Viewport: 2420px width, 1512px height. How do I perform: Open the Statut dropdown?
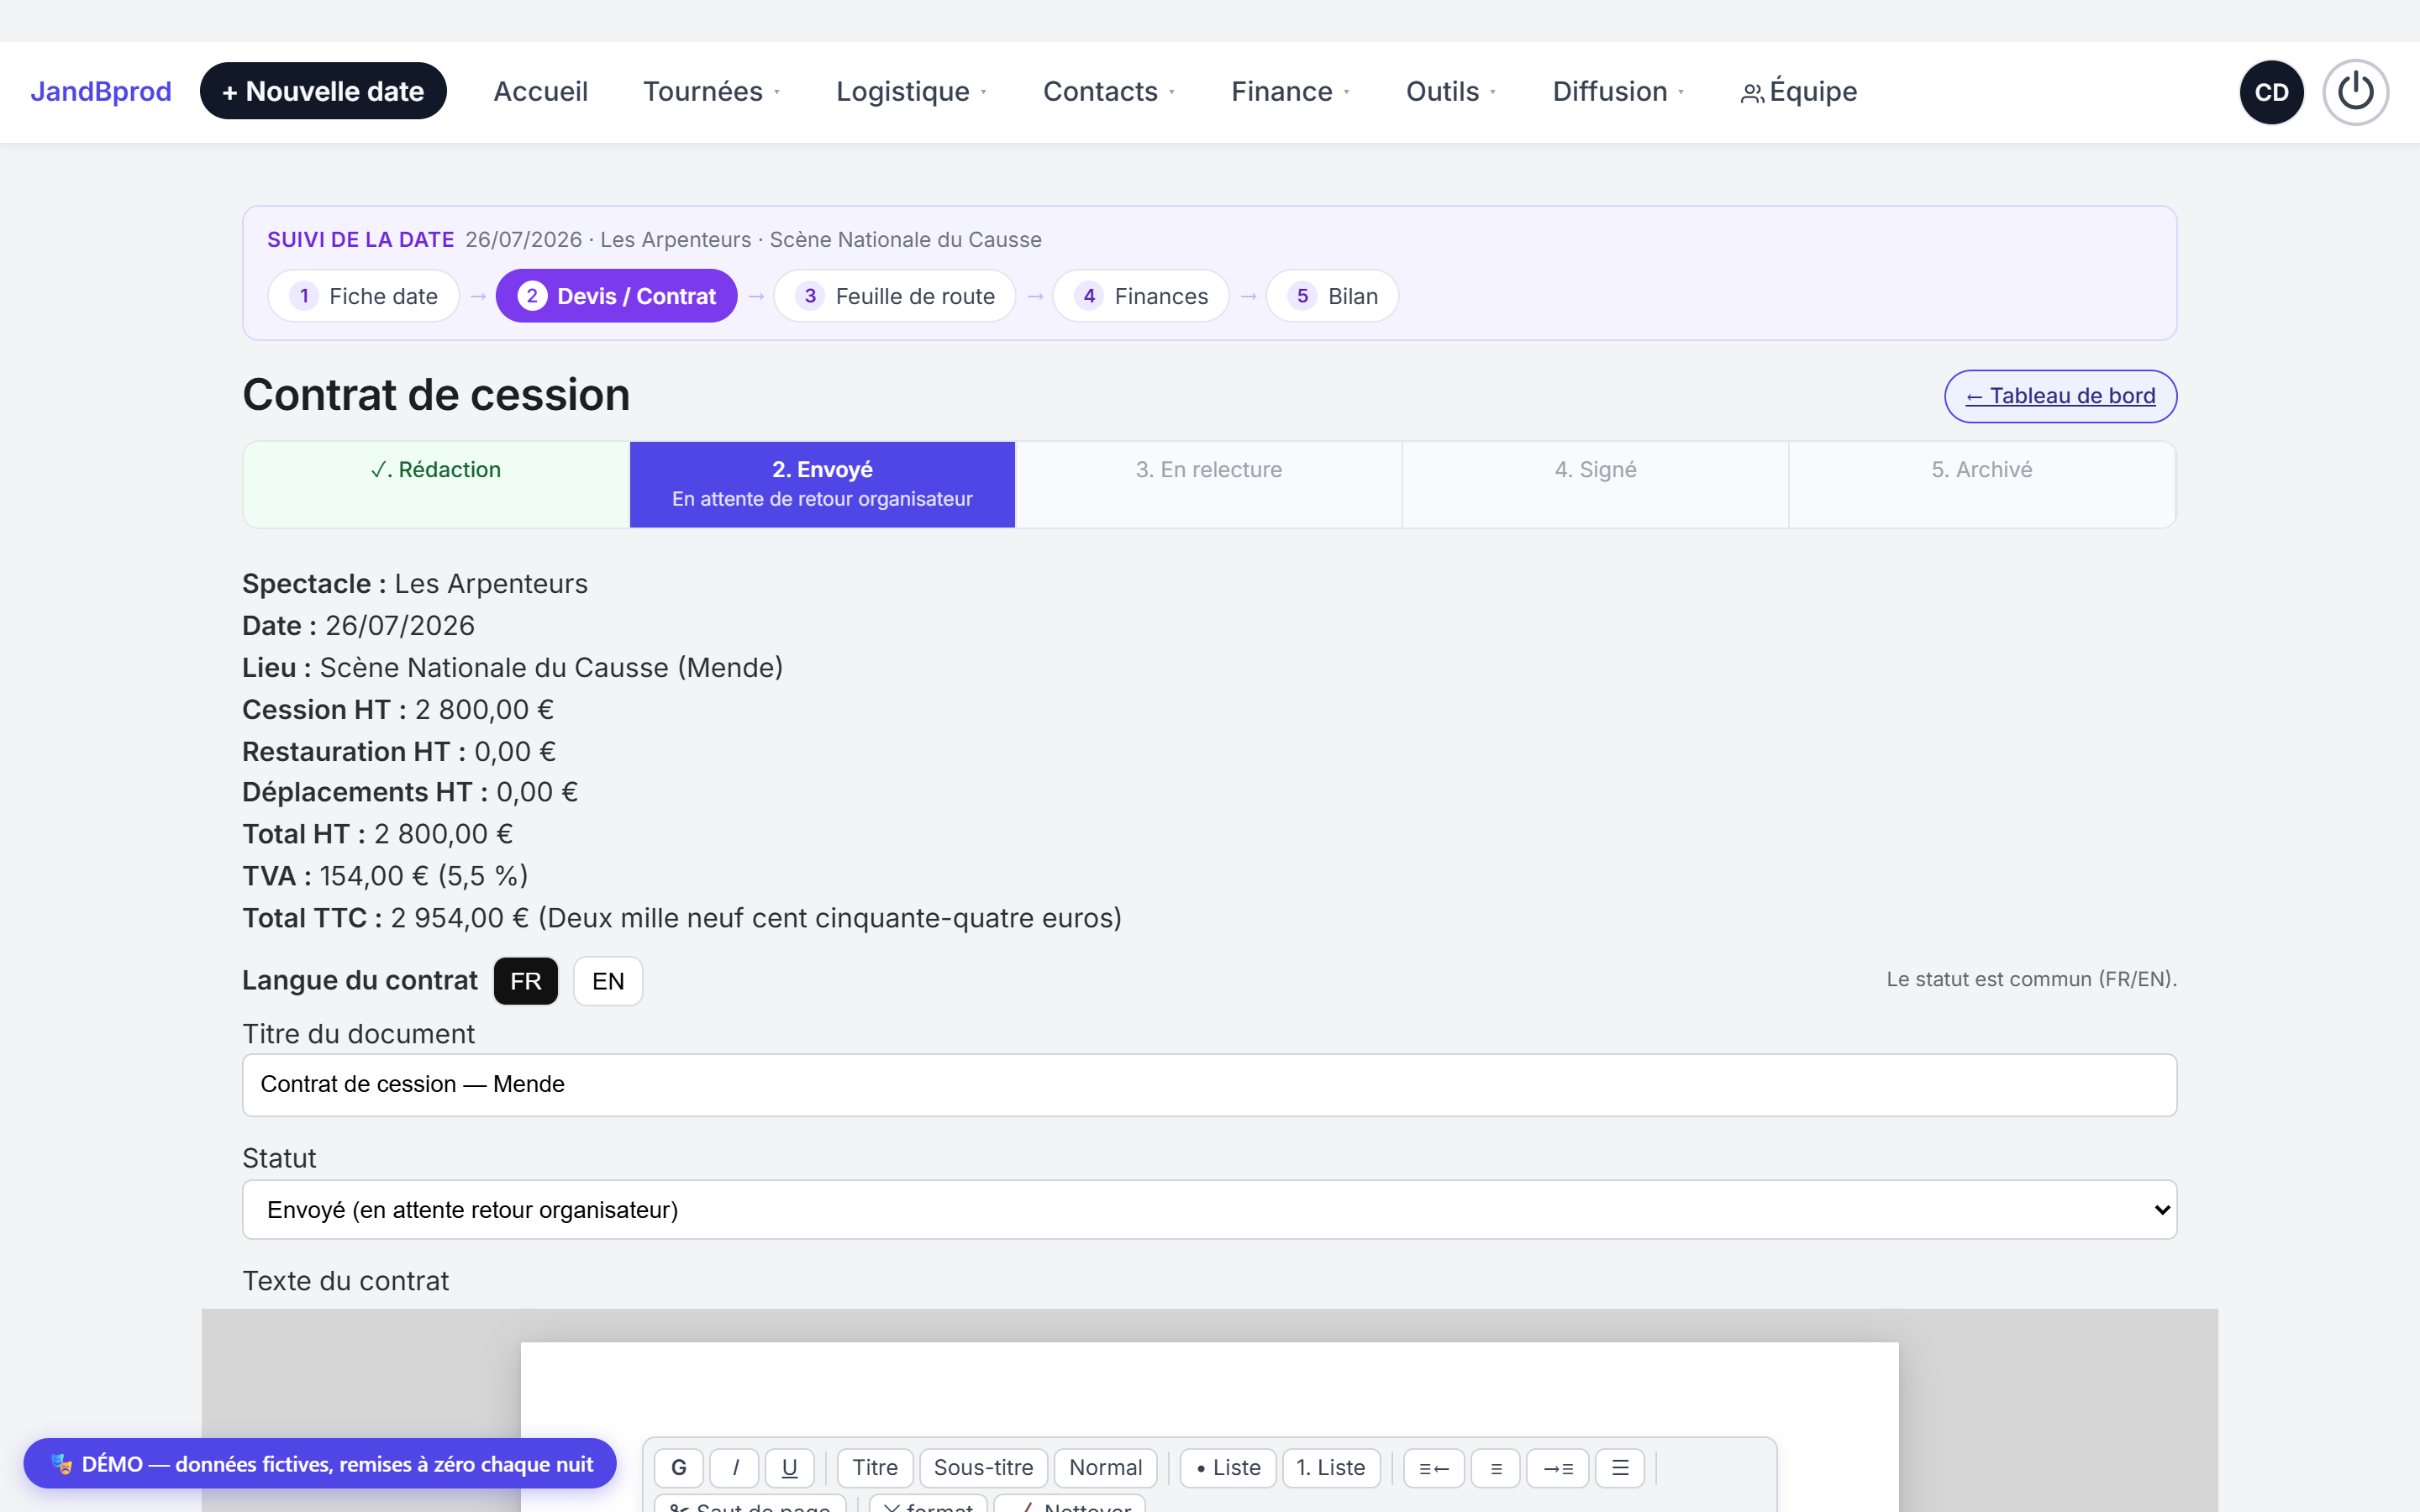pyautogui.click(x=1209, y=1209)
